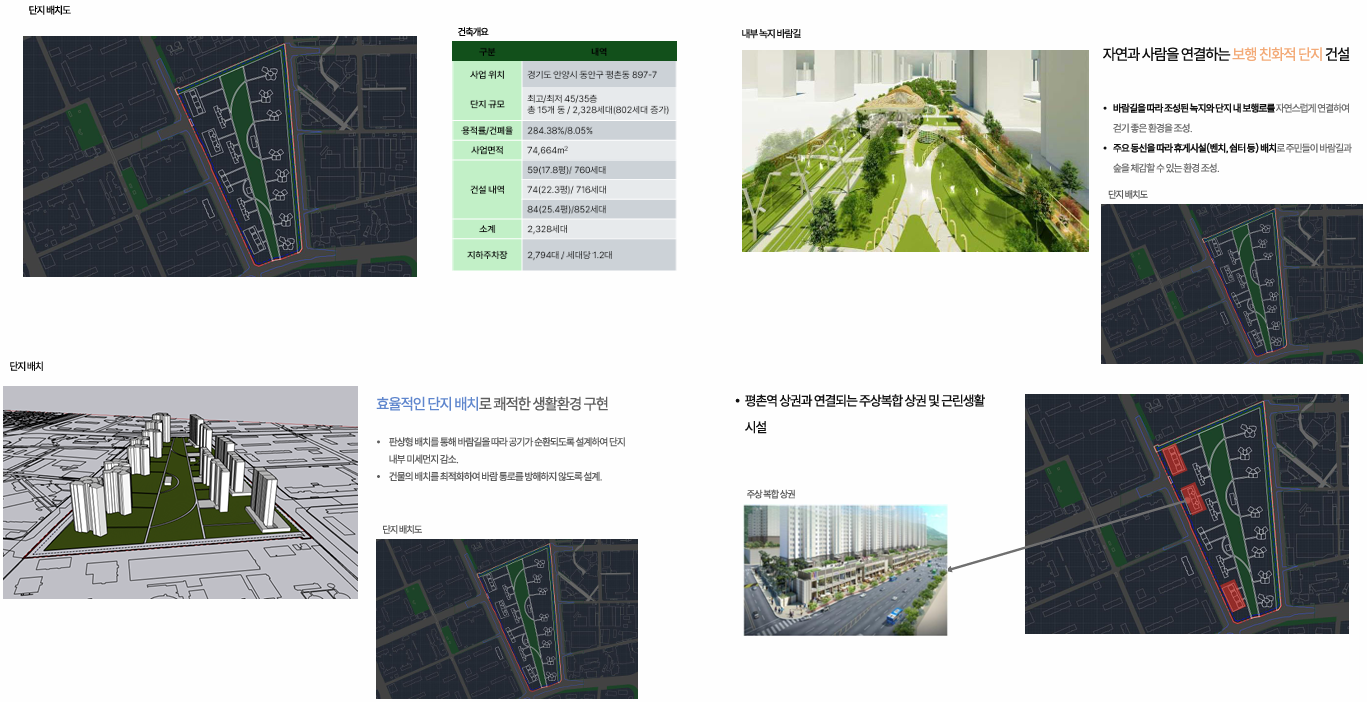Click the '74(22.3평)/ 716세대' cell

[599, 190]
